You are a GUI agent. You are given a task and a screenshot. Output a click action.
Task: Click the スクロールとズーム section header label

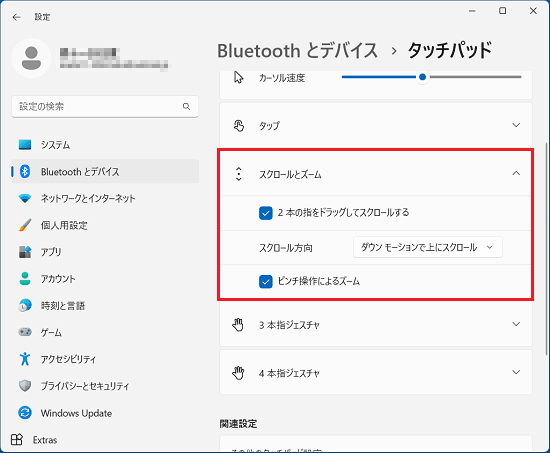290,174
